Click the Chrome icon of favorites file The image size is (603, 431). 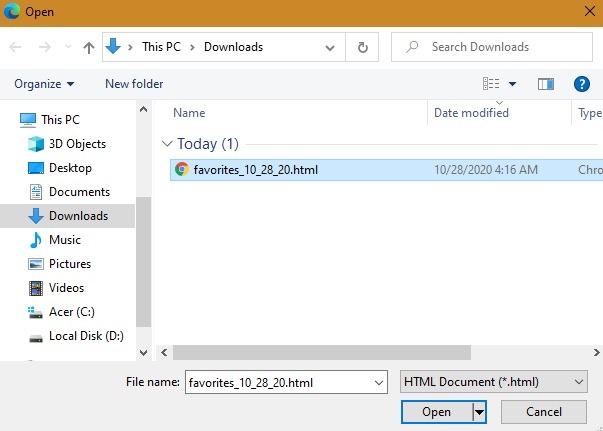click(x=182, y=169)
